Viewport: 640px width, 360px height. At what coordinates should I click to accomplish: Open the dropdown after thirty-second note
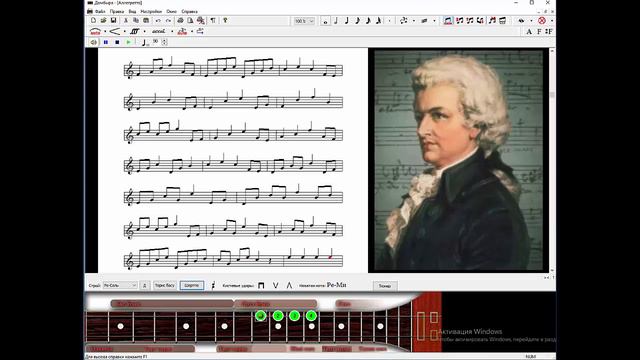[x=389, y=21]
